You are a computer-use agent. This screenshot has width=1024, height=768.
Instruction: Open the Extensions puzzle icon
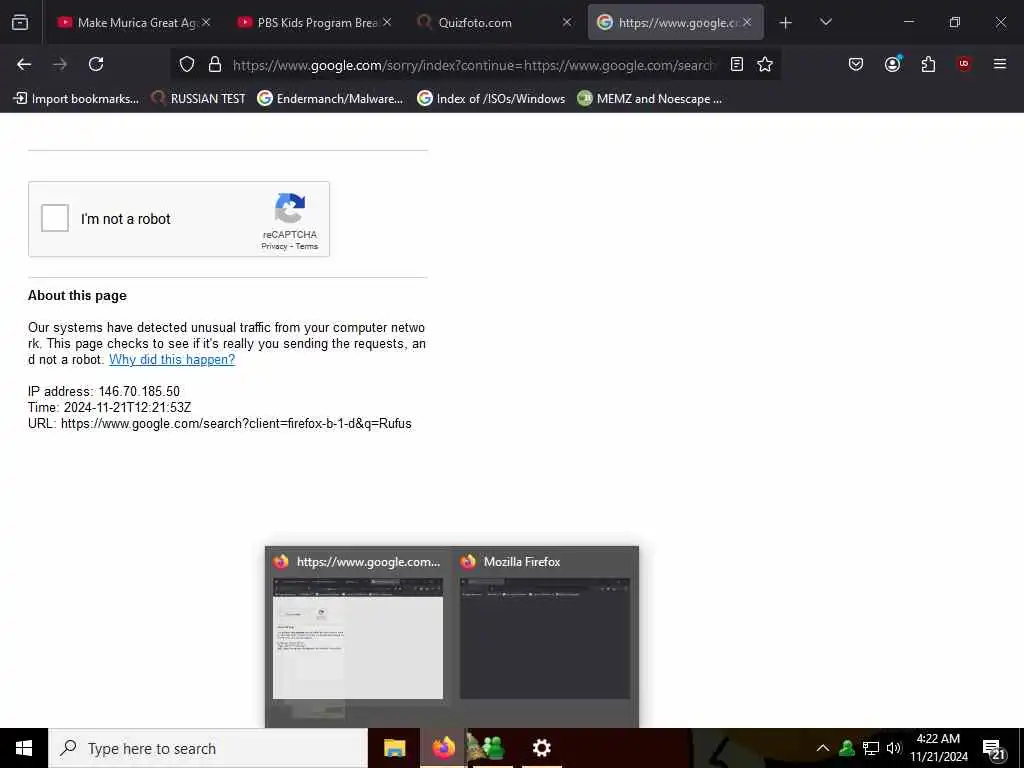[928, 64]
